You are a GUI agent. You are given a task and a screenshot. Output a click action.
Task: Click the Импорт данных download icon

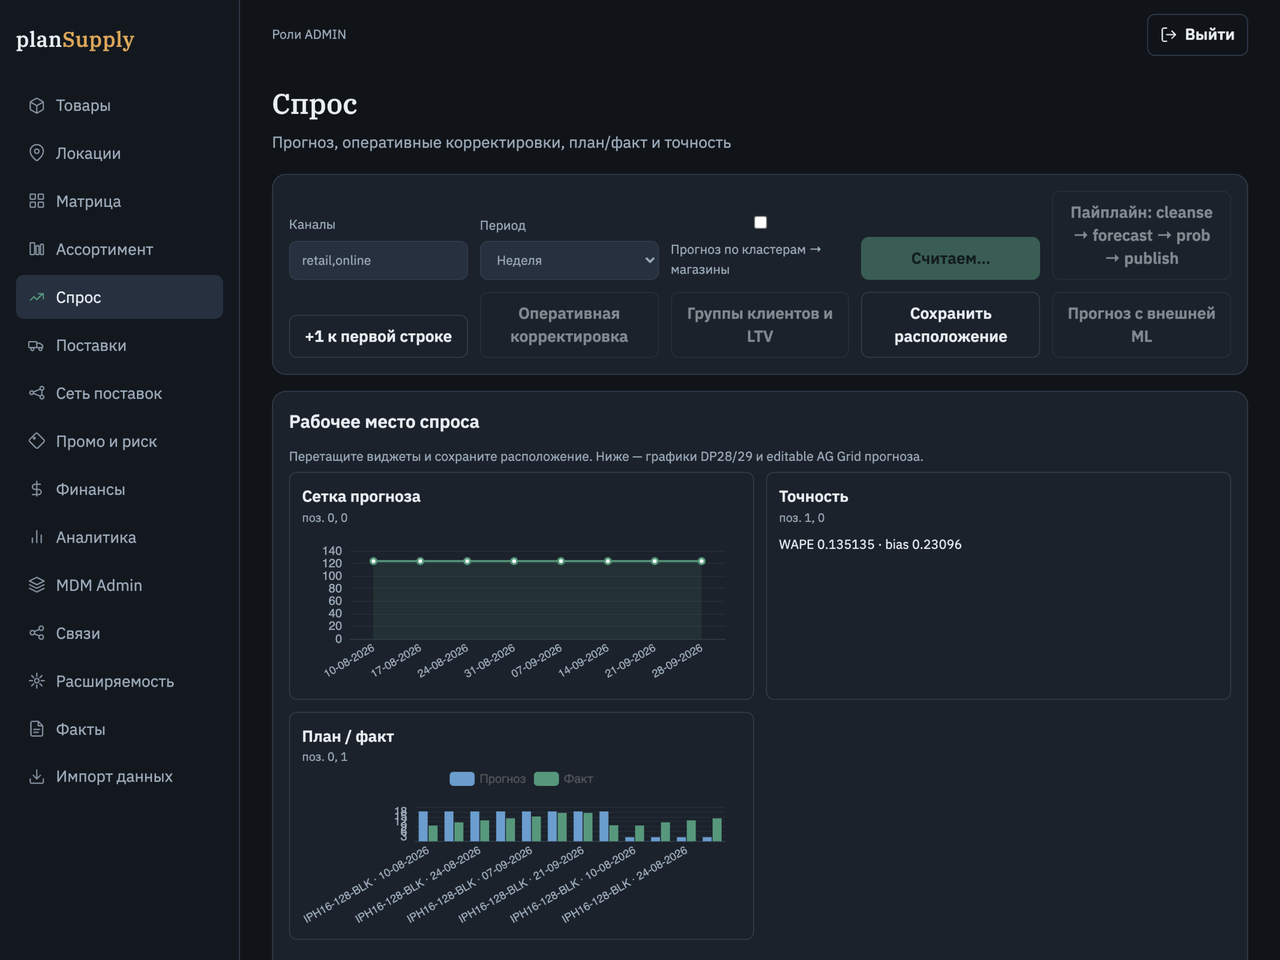pos(37,776)
